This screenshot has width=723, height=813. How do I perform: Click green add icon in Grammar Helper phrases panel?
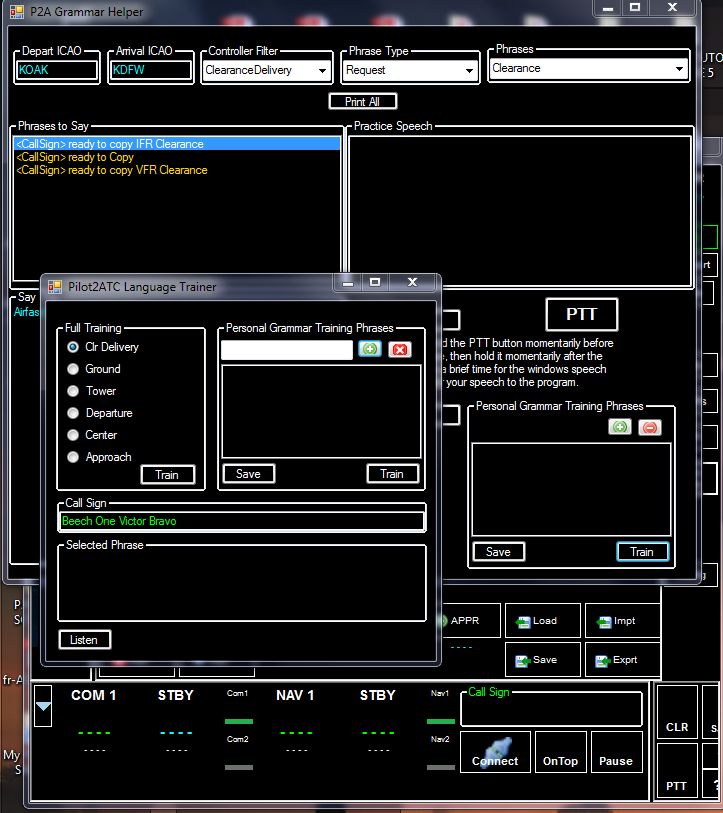tap(620, 427)
